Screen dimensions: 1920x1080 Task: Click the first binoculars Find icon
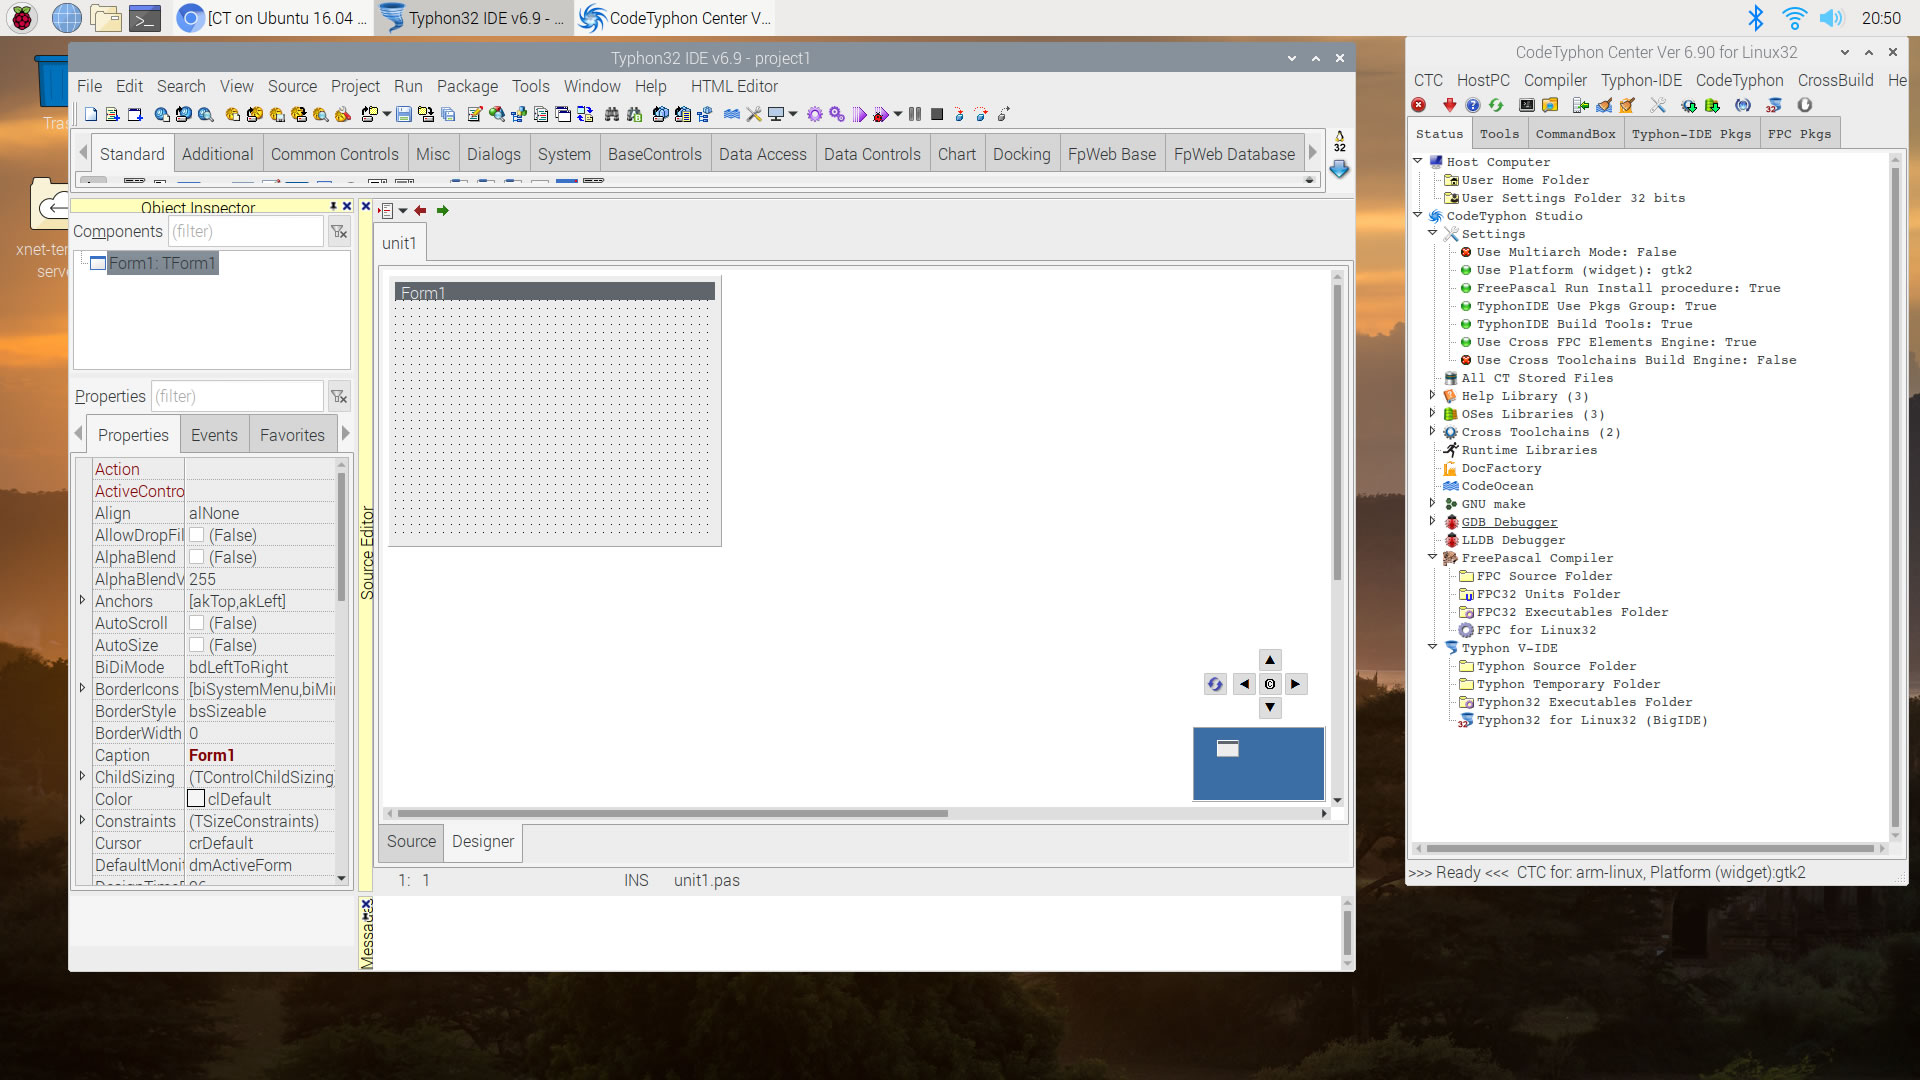tap(612, 115)
